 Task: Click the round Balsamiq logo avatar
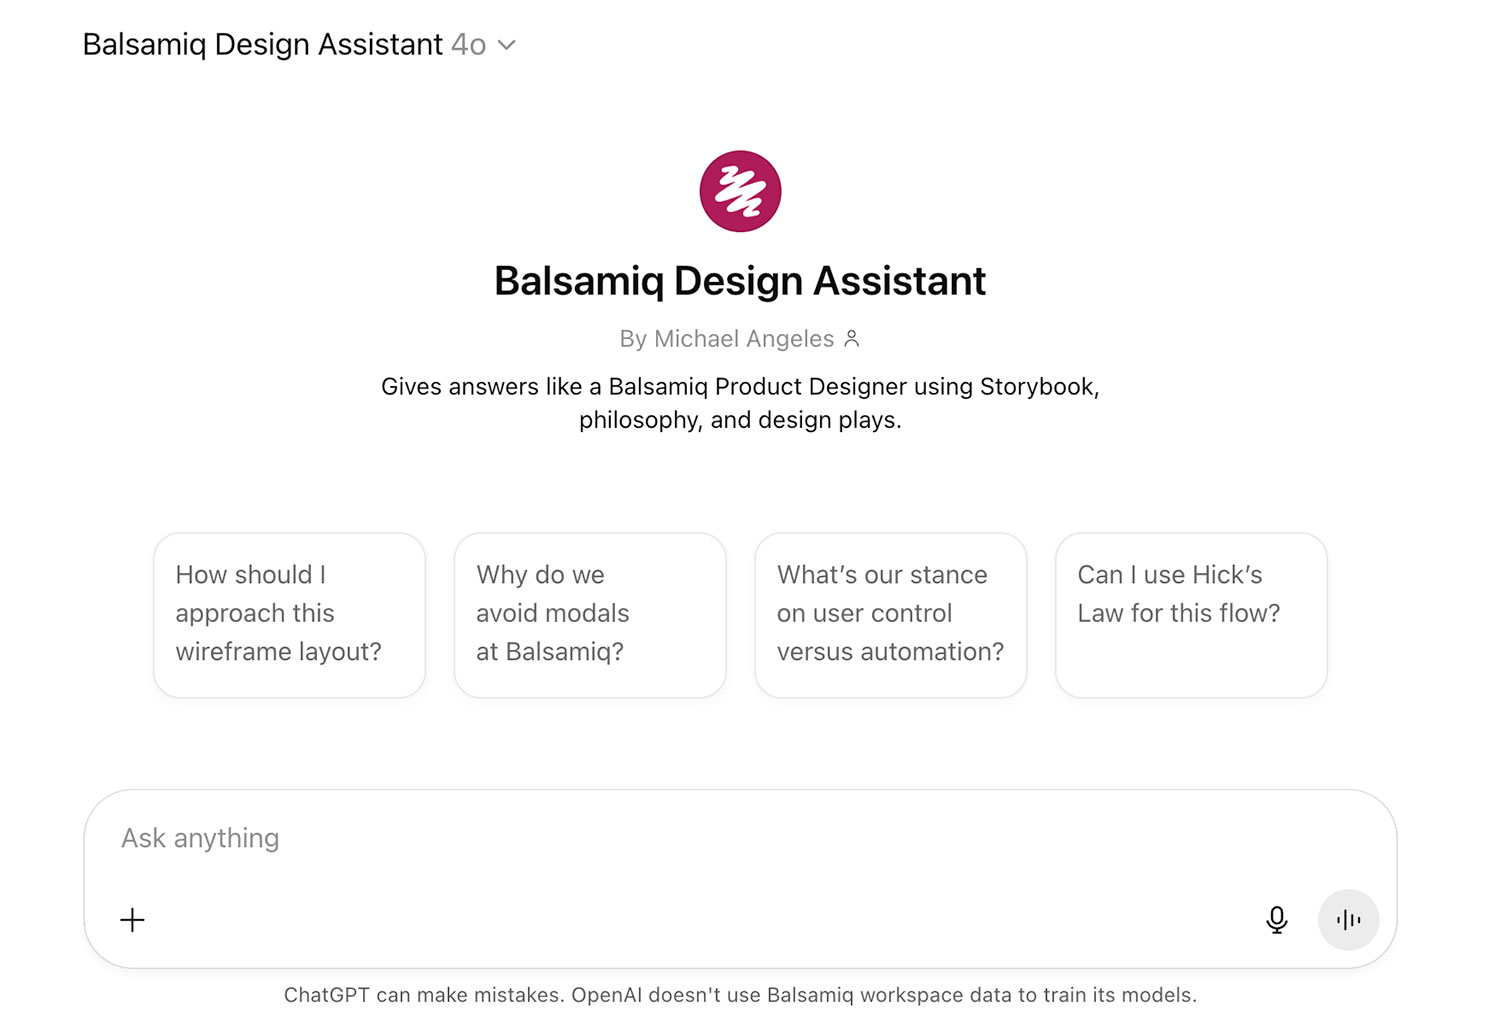click(x=740, y=191)
